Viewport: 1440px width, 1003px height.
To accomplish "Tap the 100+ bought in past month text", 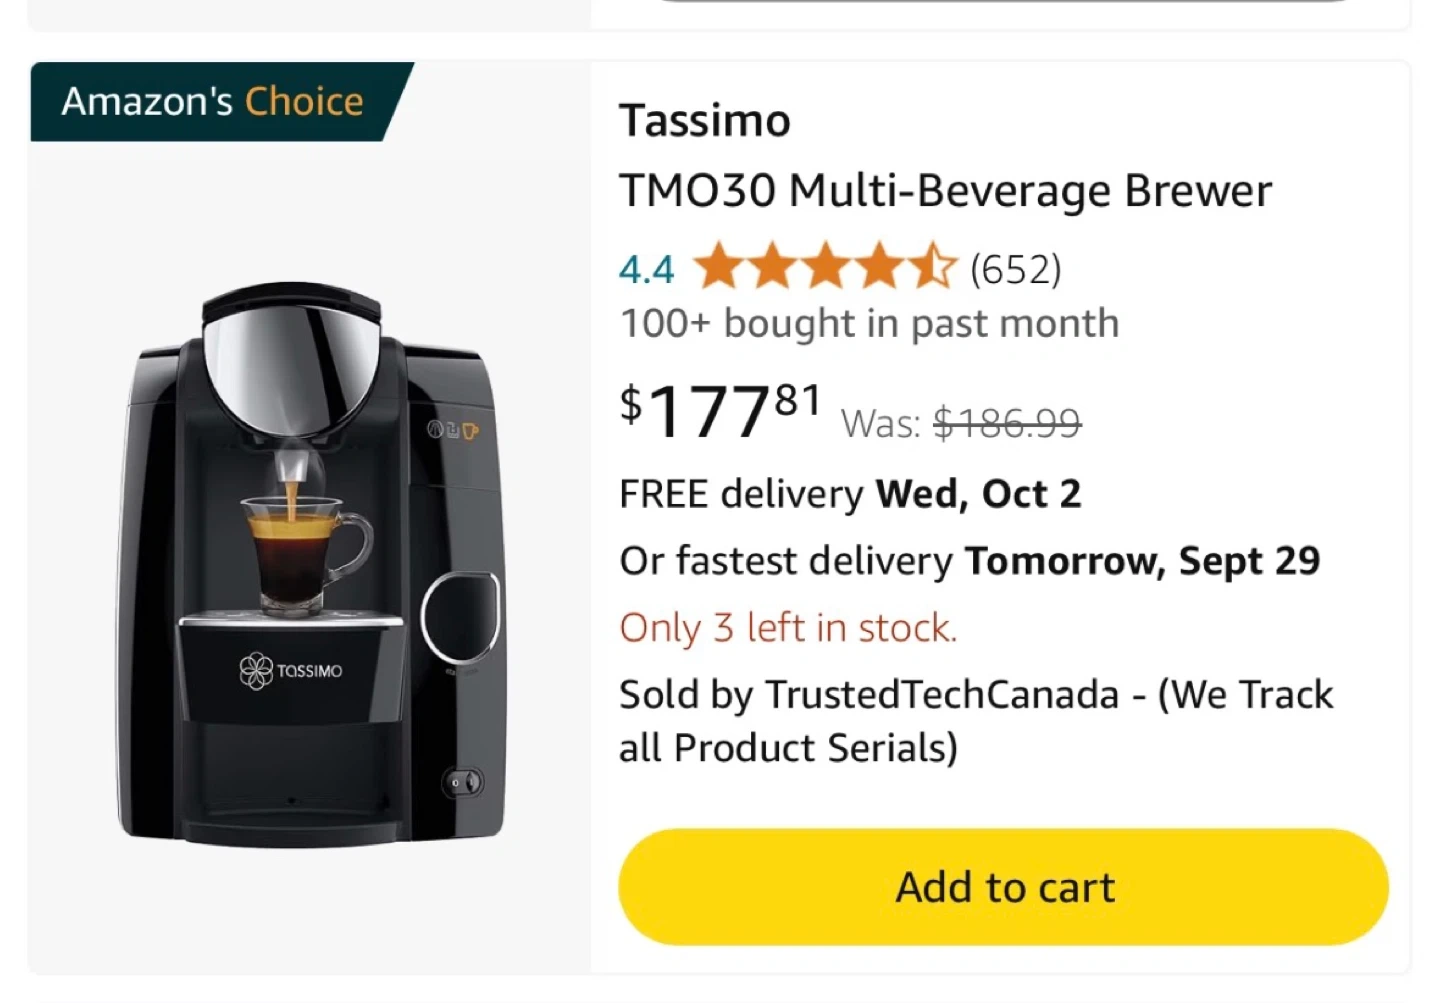I will tap(869, 324).
